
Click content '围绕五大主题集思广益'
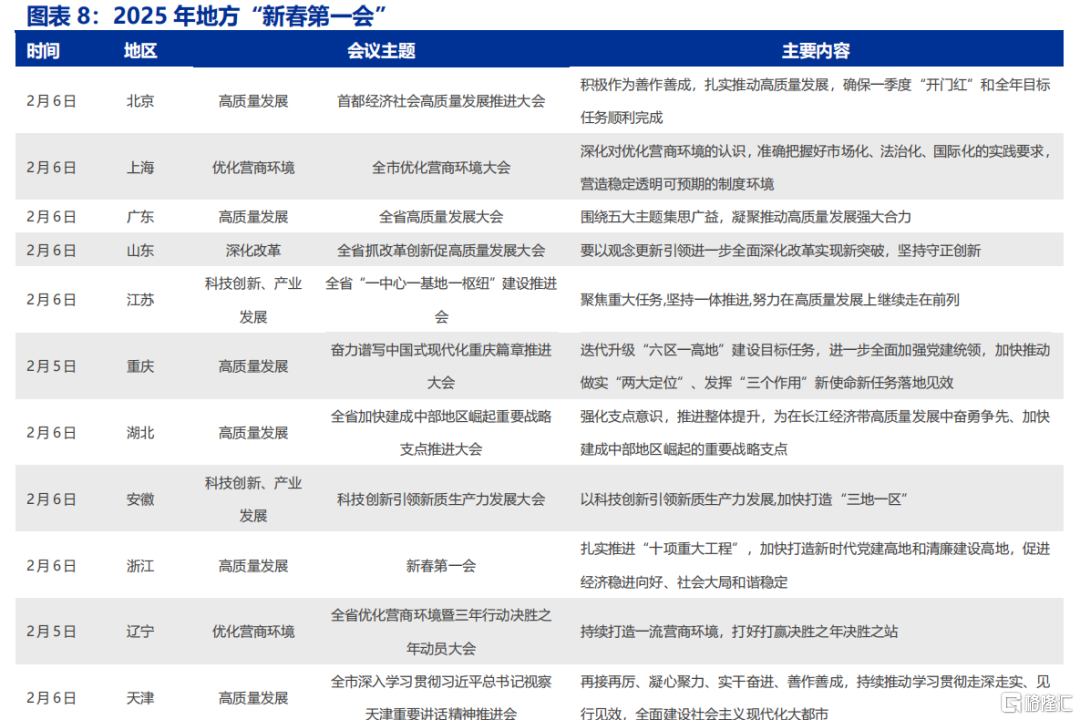pos(649,217)
